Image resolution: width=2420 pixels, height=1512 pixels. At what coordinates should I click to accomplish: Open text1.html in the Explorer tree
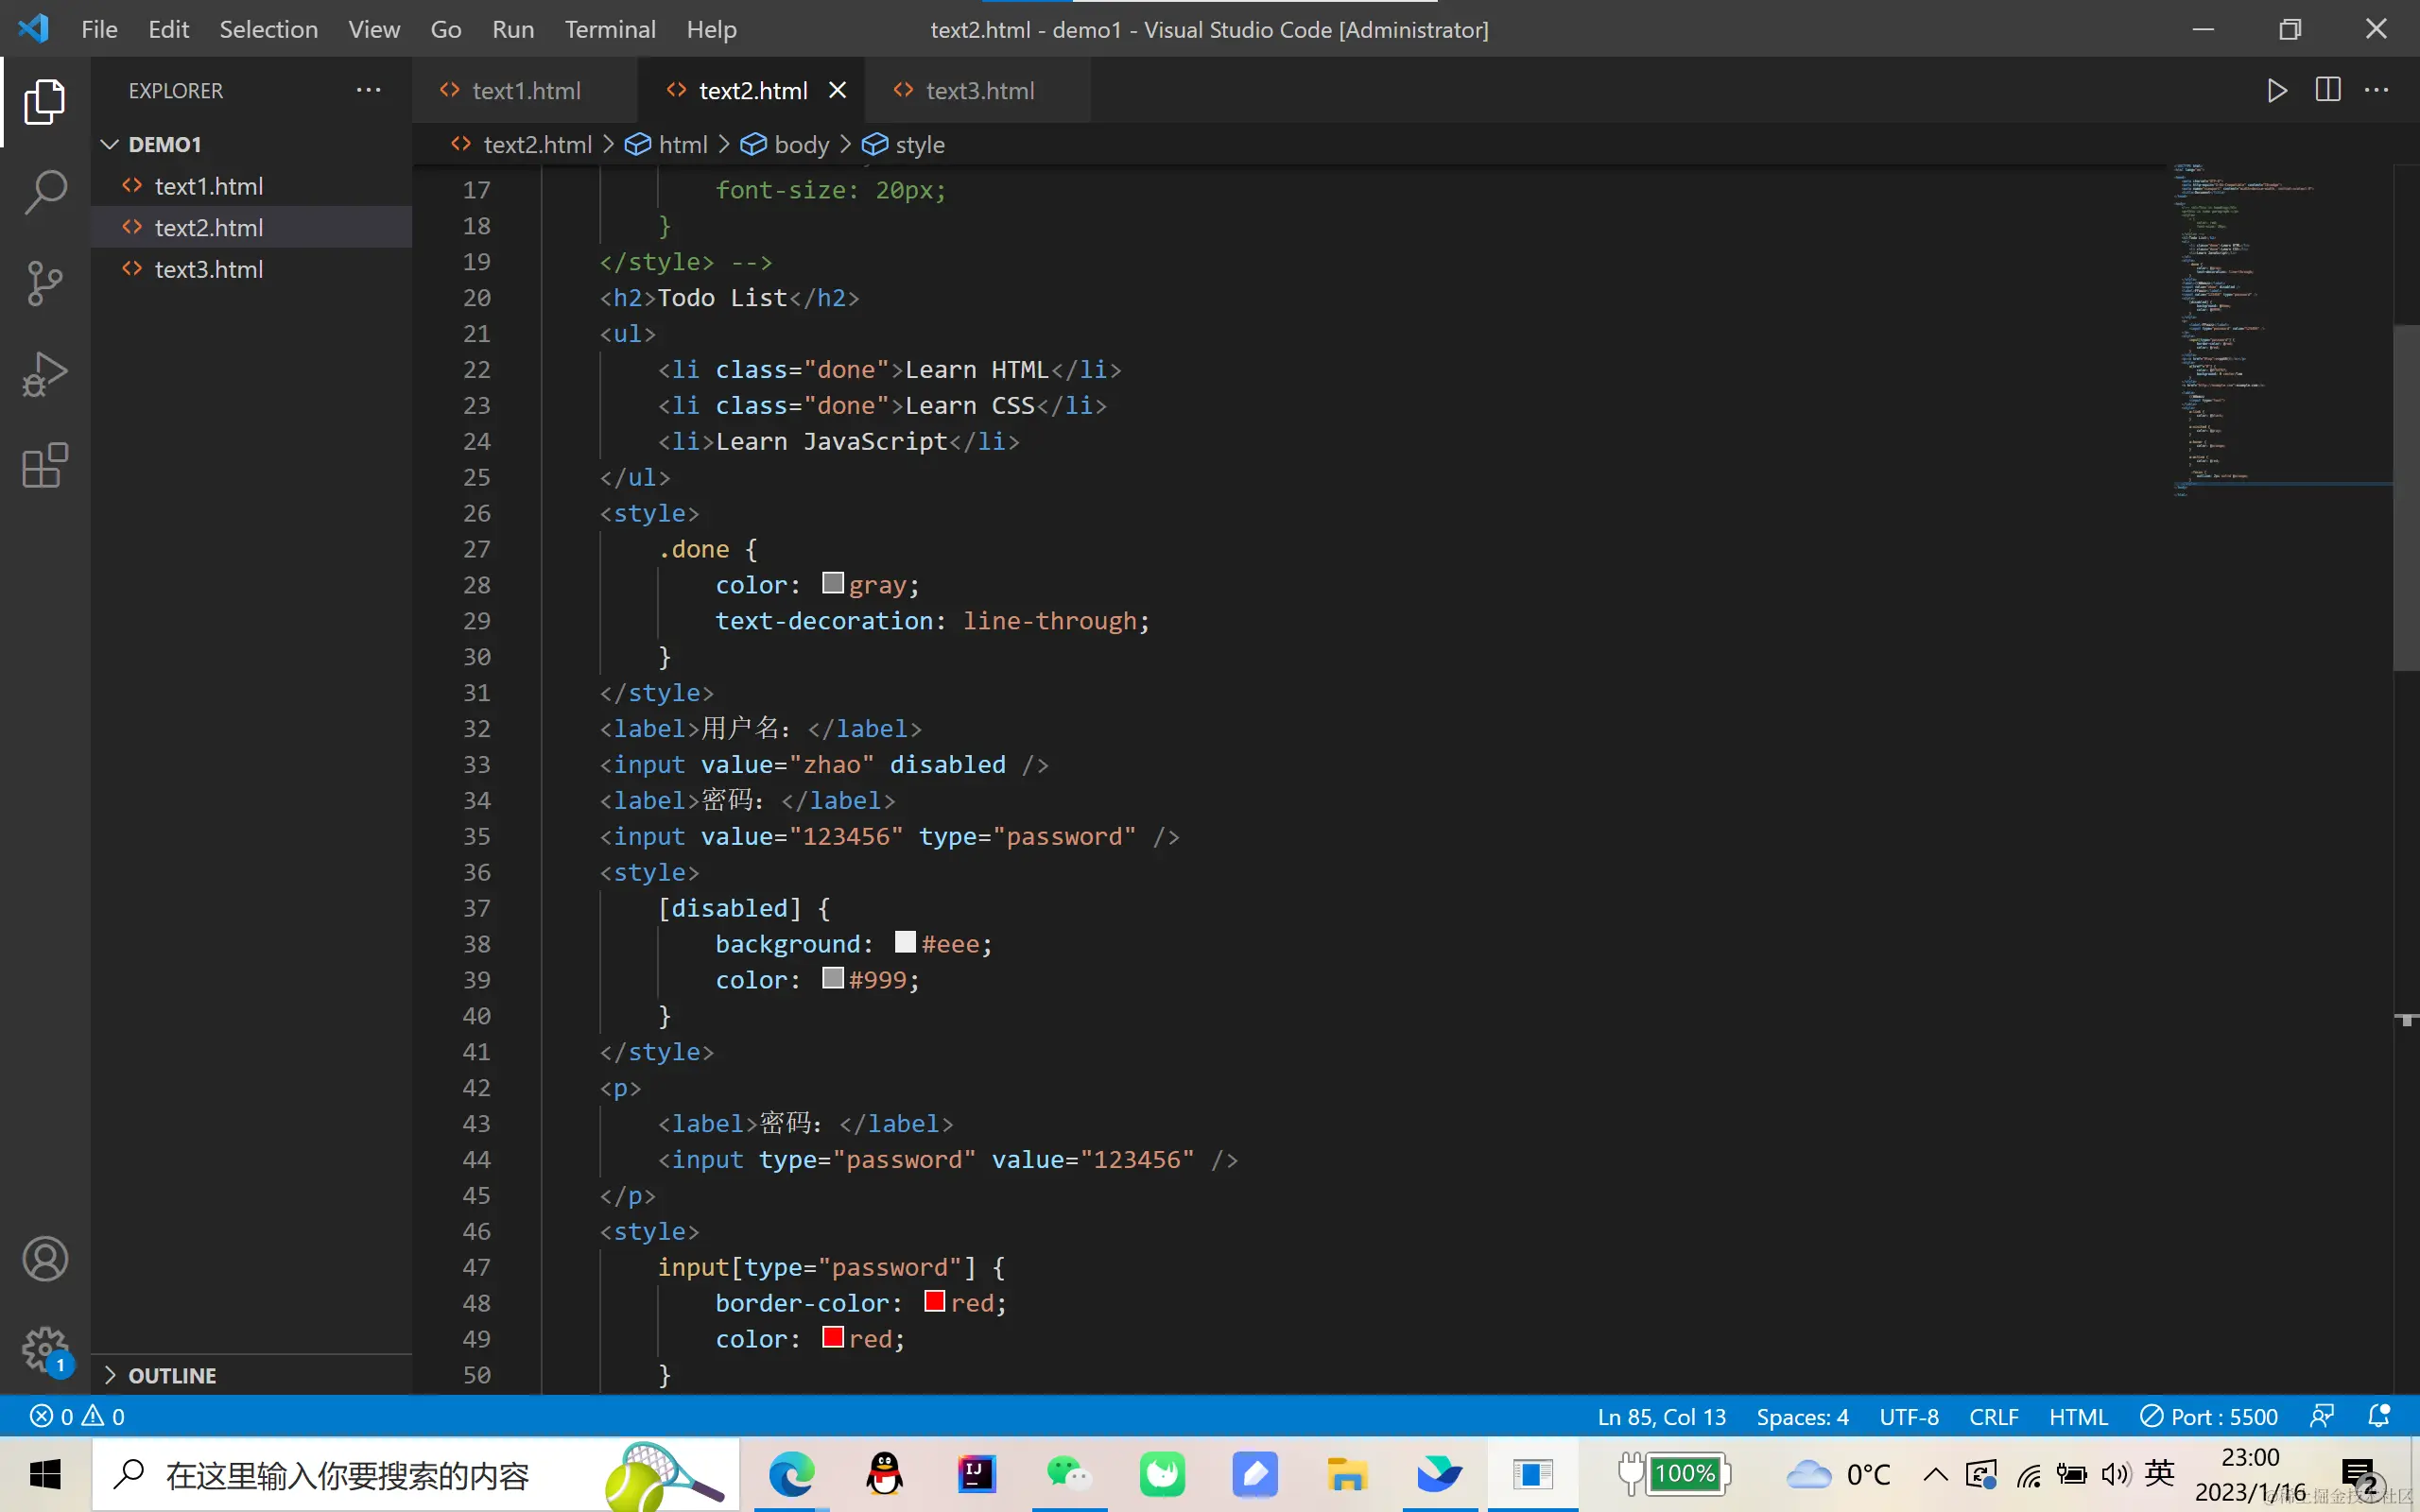[208, 186]
